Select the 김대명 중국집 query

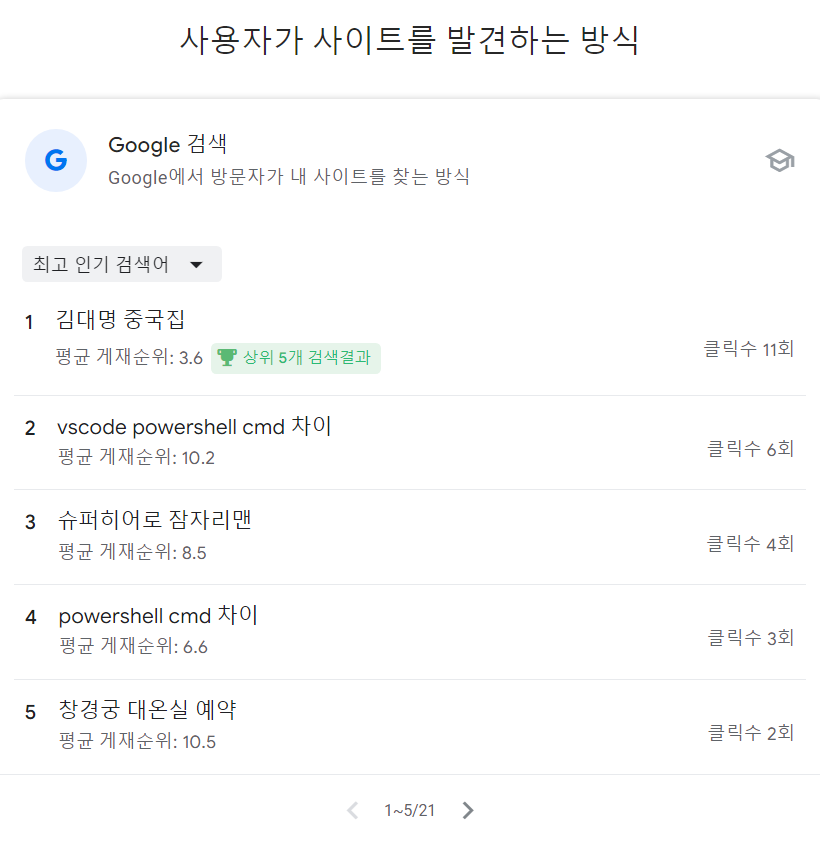click(121, 320)
